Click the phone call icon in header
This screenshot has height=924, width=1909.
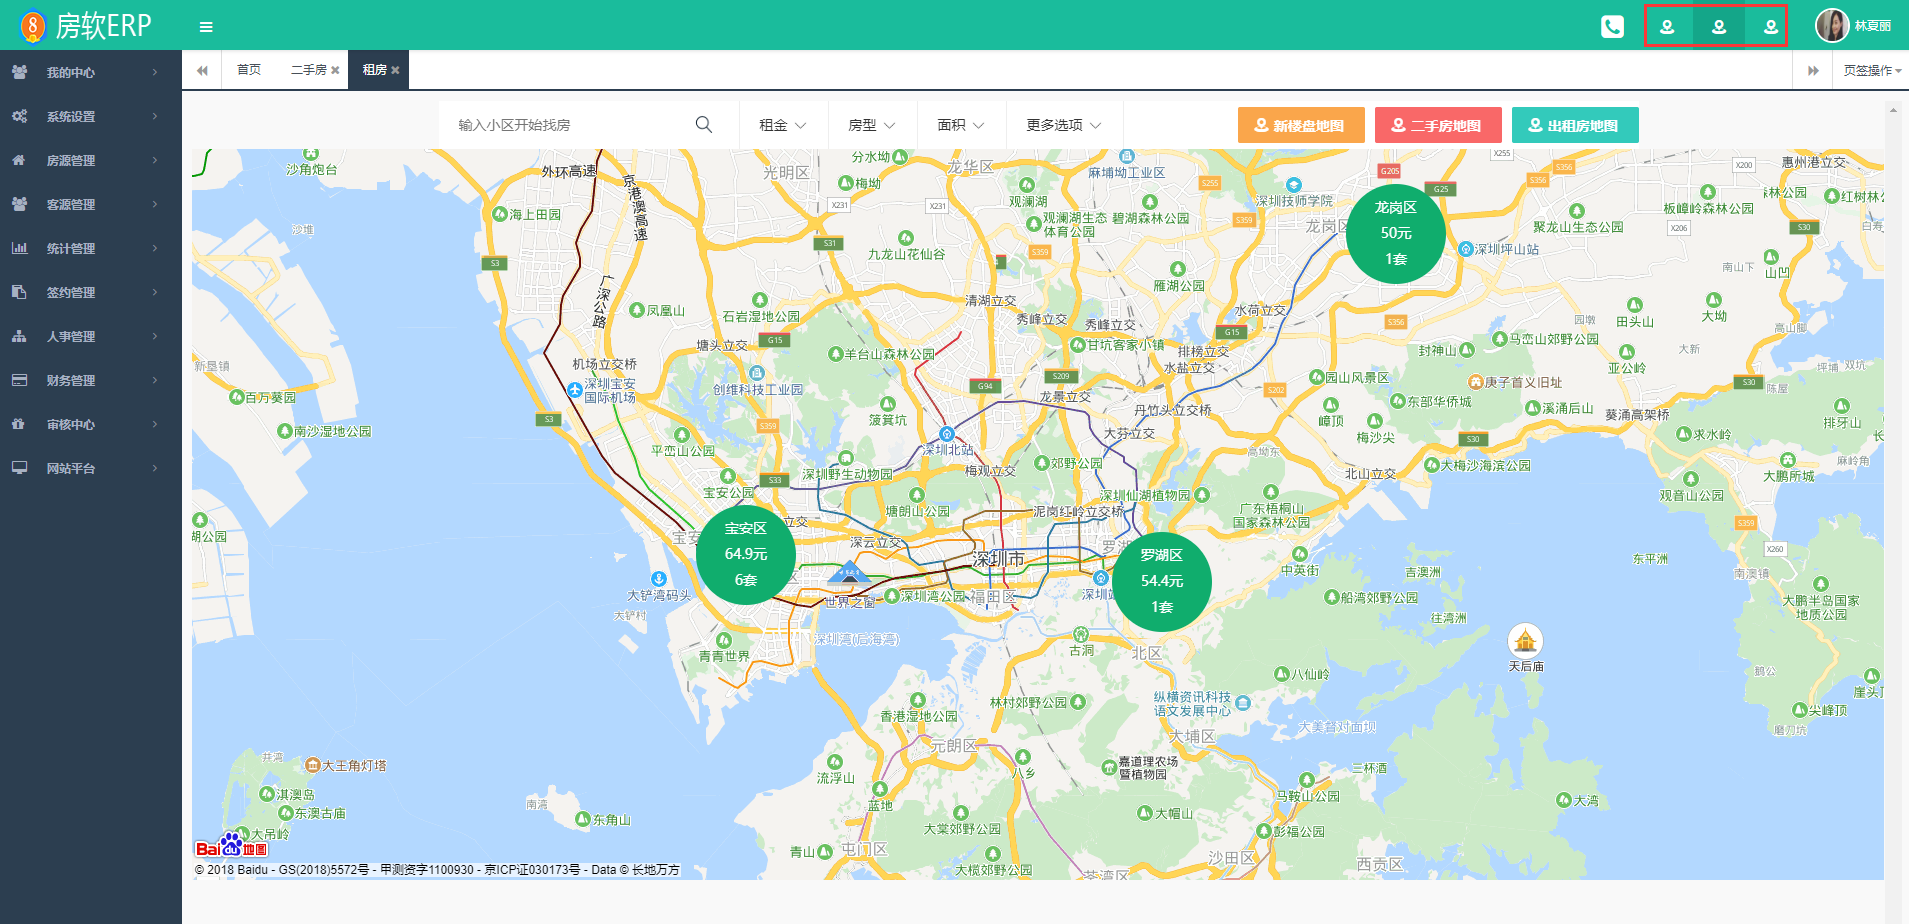(x=1612, y=27)
